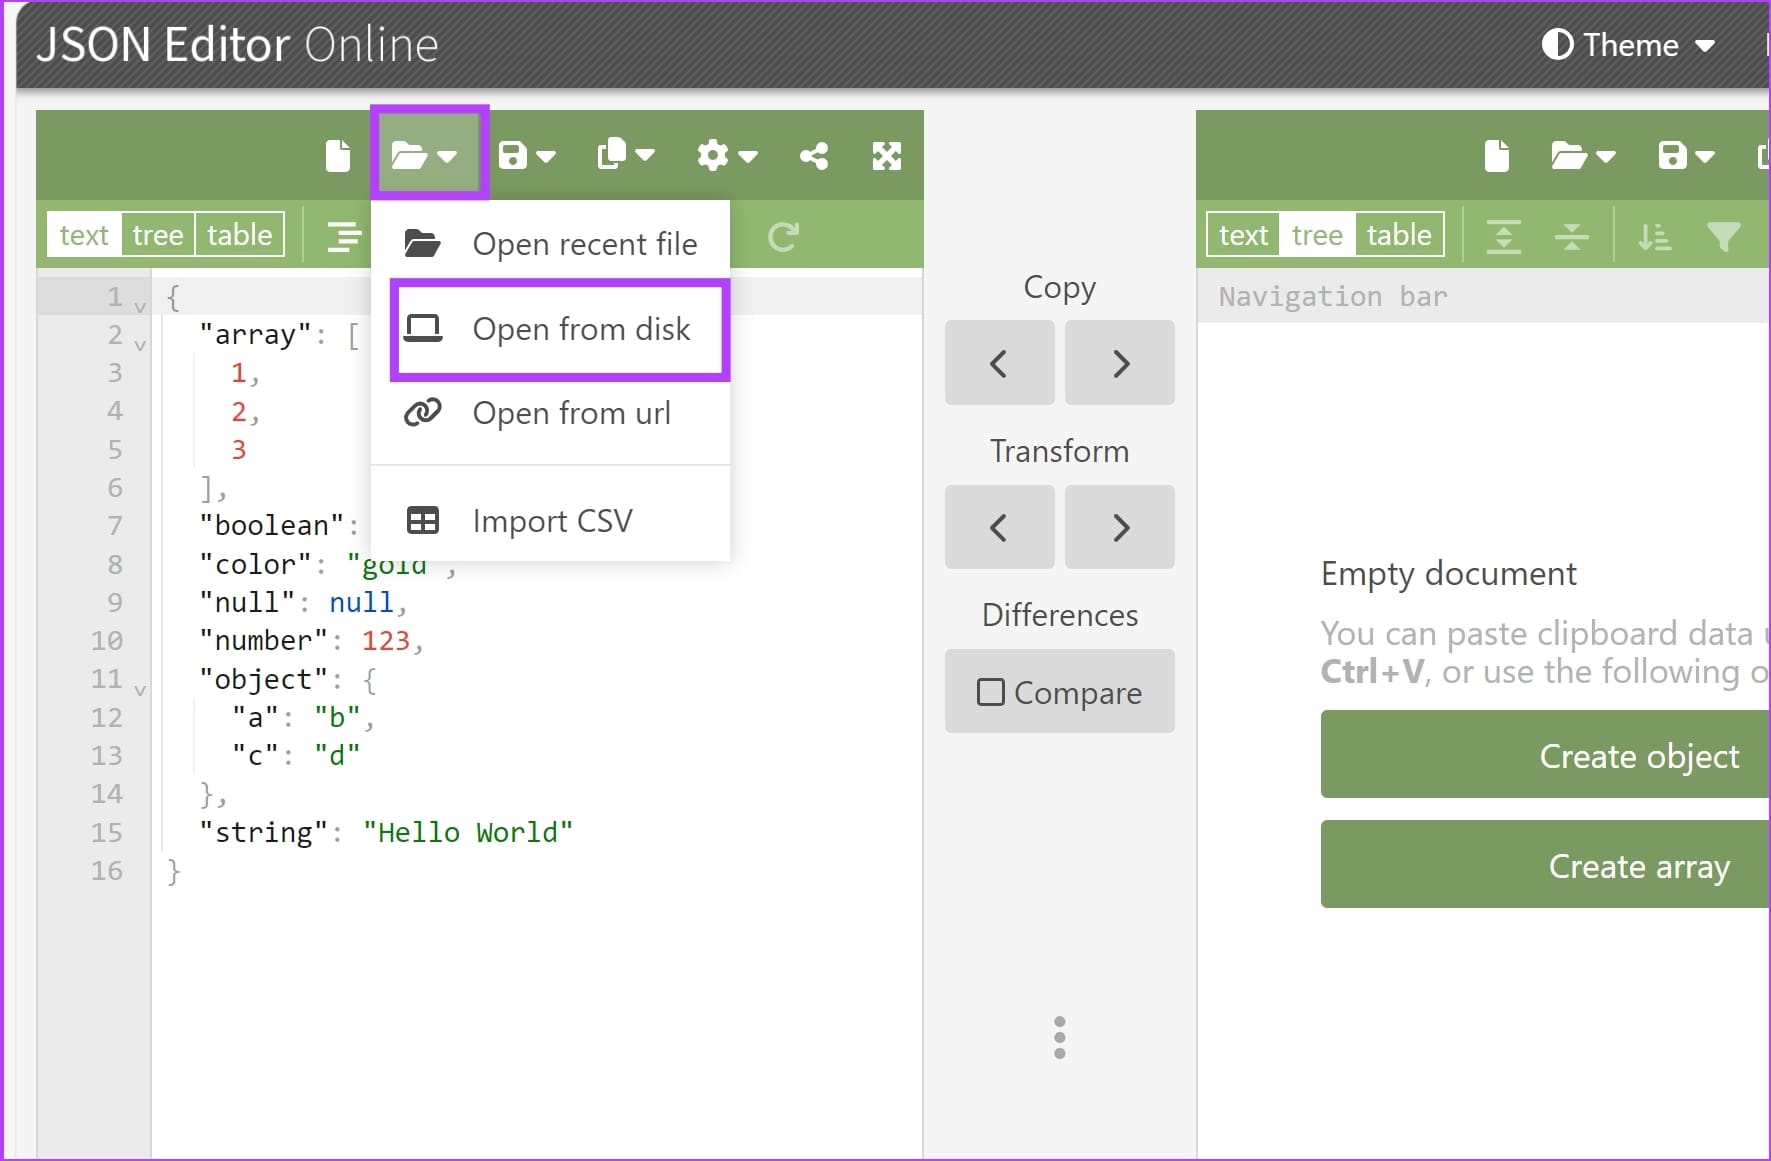
Task: Select Open from url in the menu
Action: (x=570, y=413)
